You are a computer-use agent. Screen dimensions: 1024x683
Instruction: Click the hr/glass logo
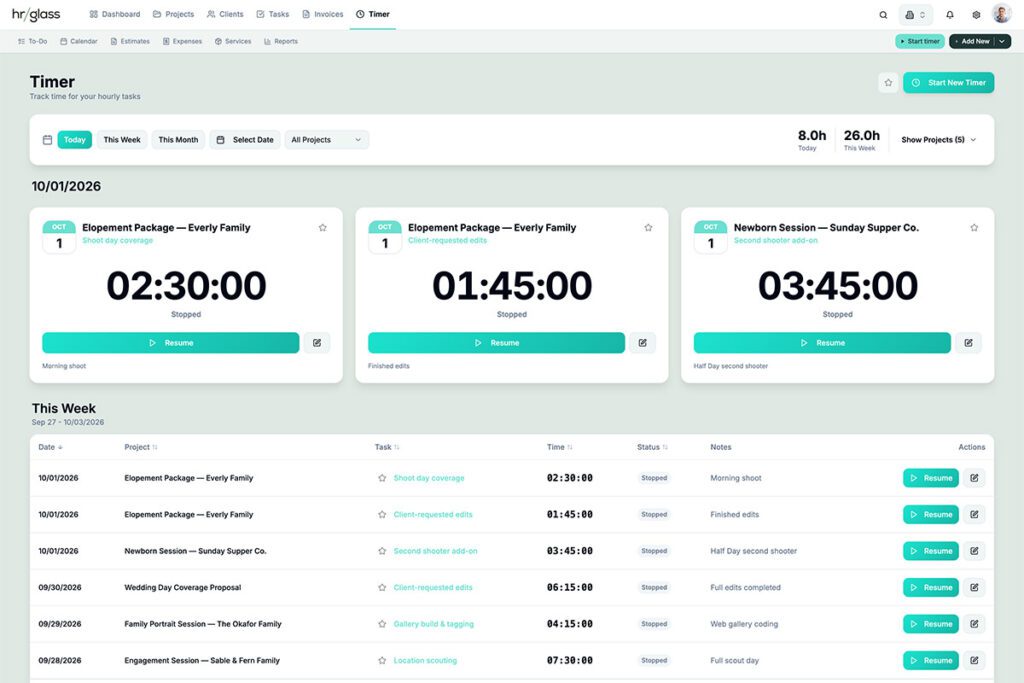[36, 14]
